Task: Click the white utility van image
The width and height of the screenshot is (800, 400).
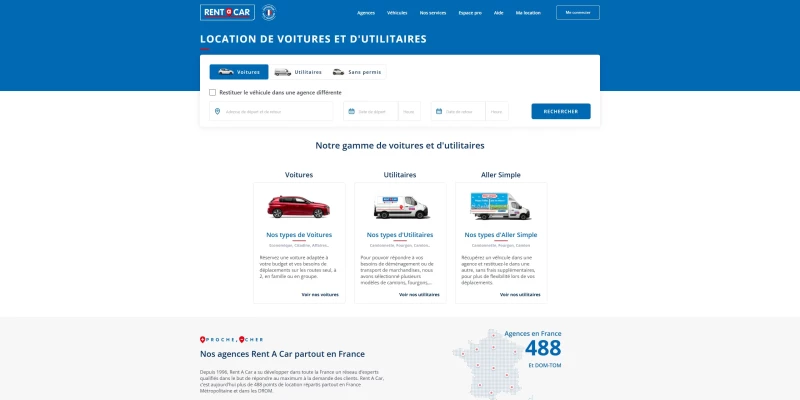Action: [x=401, y=207]
